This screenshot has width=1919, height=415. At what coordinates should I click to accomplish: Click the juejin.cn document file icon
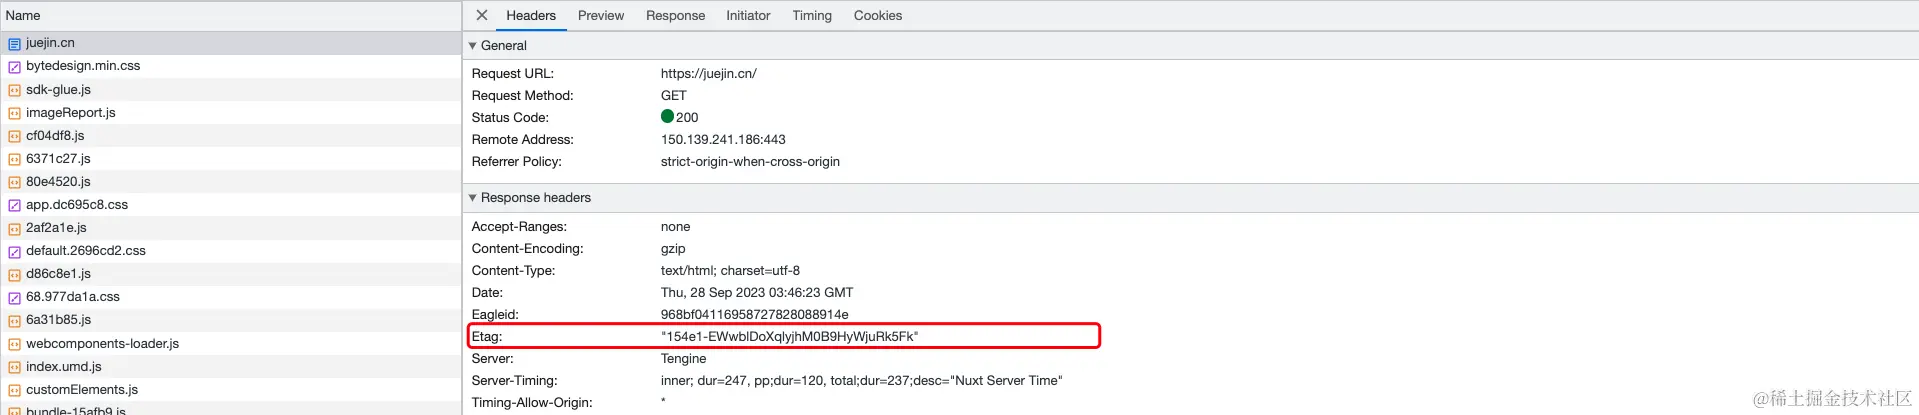pyautogui.click(x=14, y=44)
